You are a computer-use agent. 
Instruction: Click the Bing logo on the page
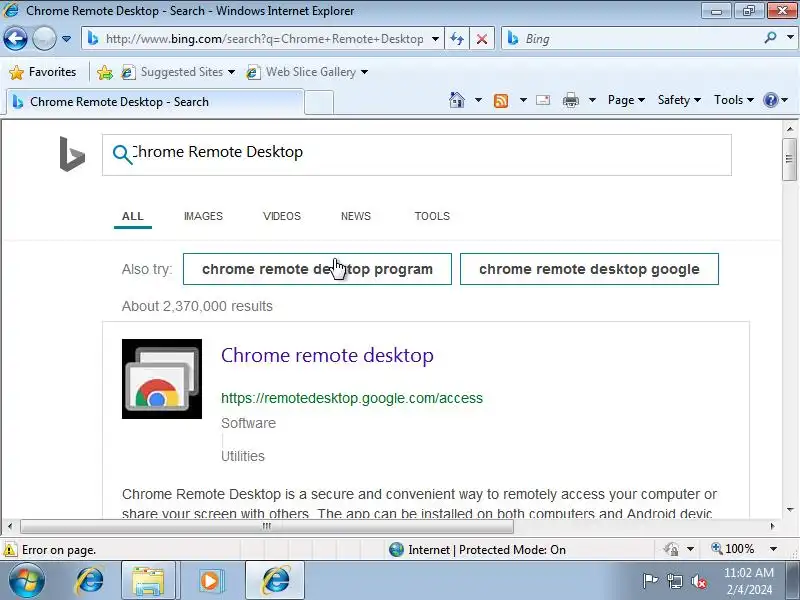(x=72, y=154)
